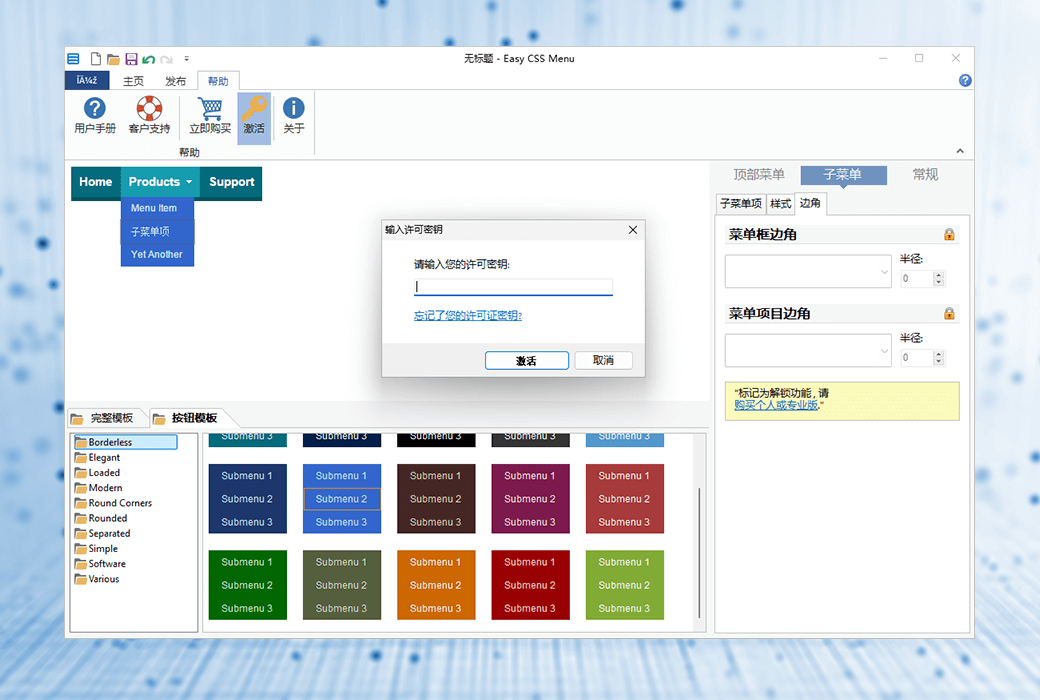Open 客户支持 lifebuoy support icon
The height and width of the screenshot is (700, 1040).
tap(149, 115)
